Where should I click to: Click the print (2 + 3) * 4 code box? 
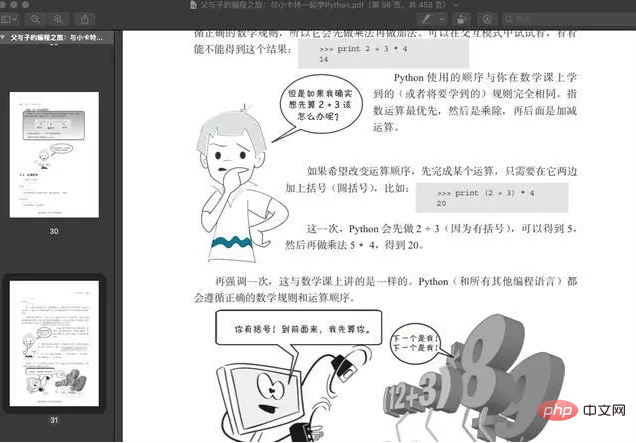tap(492, 198)
